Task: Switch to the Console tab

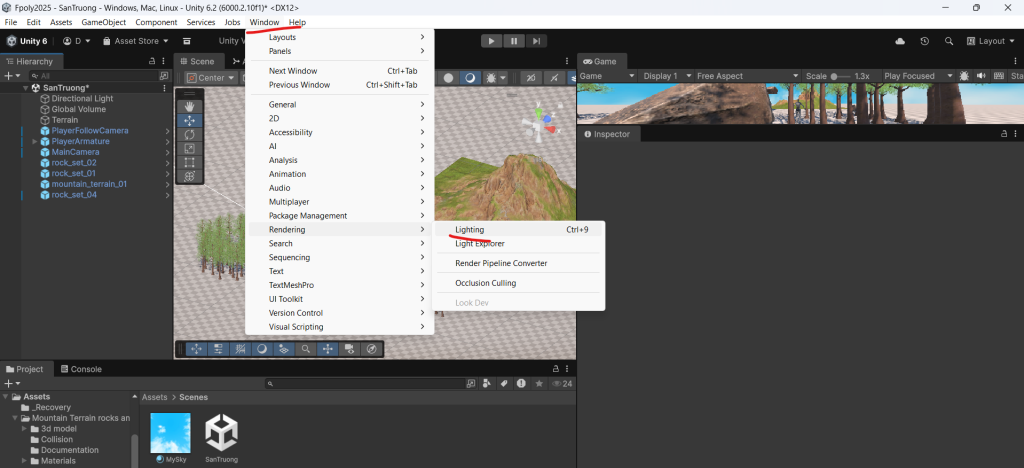Action: point(85,369)
